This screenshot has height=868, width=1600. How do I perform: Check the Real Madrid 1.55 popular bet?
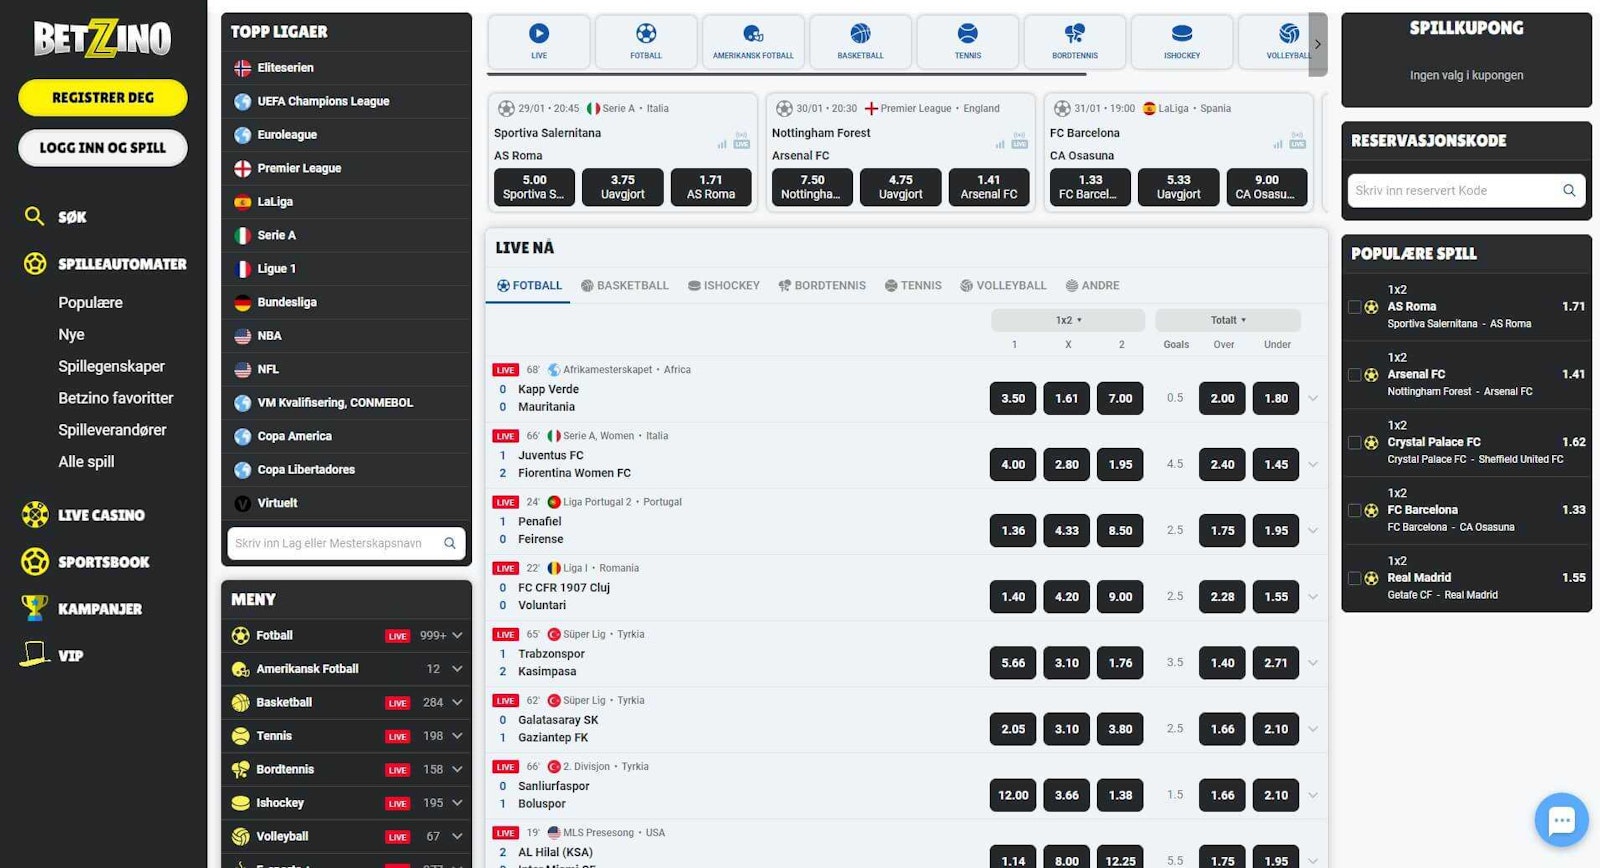point(1355,578)
